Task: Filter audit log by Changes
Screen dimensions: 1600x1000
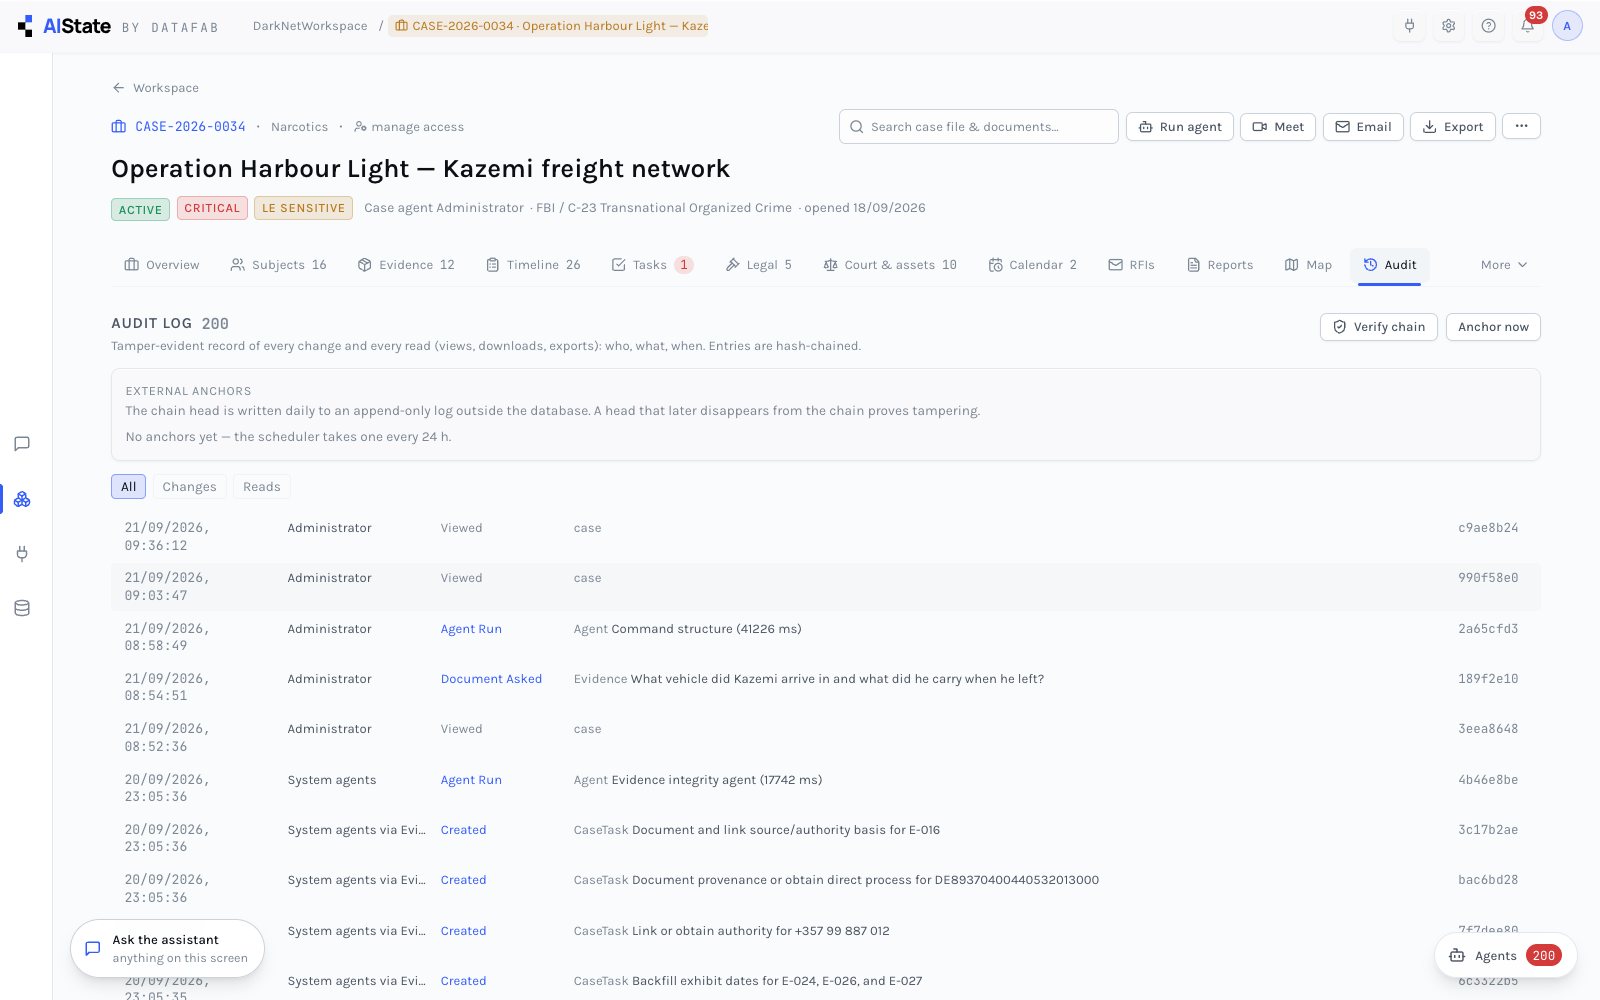Action: pyautogui.click(x=189, y=487)
